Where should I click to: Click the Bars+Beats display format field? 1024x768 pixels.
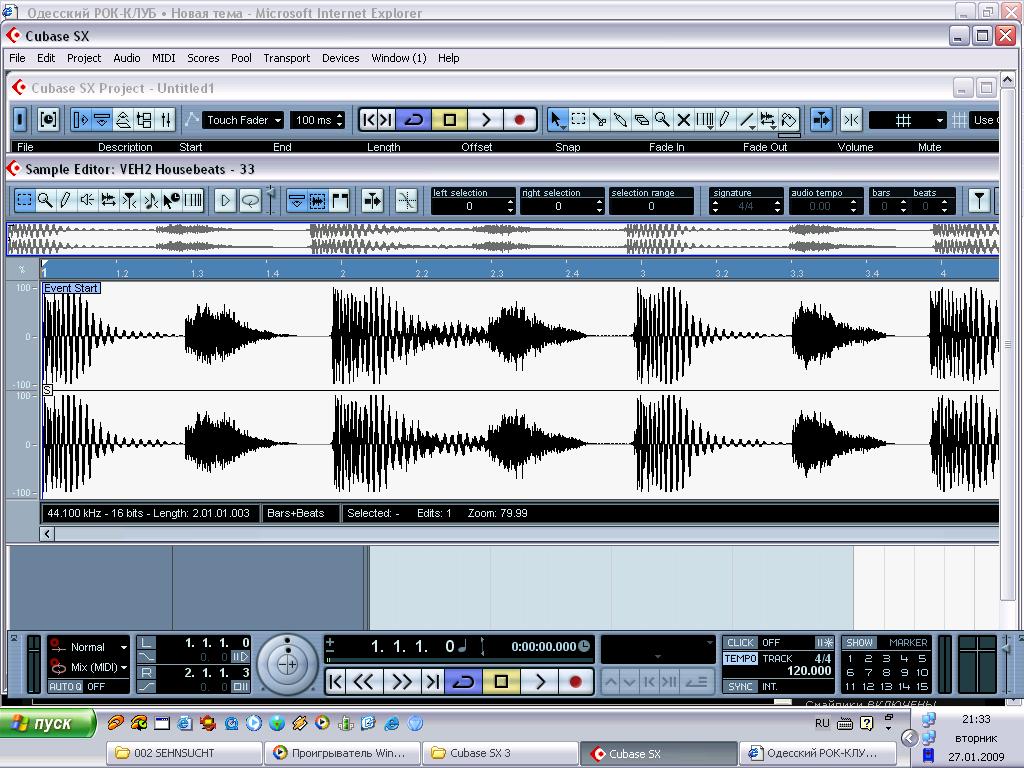(x=299, y=513)
